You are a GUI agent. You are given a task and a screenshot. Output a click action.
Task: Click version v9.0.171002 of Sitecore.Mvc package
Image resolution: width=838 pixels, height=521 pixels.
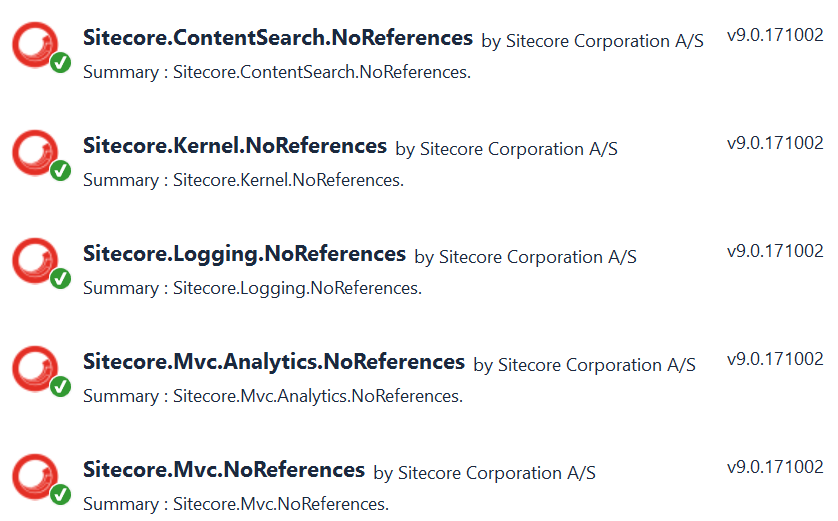tap(775, 467)
